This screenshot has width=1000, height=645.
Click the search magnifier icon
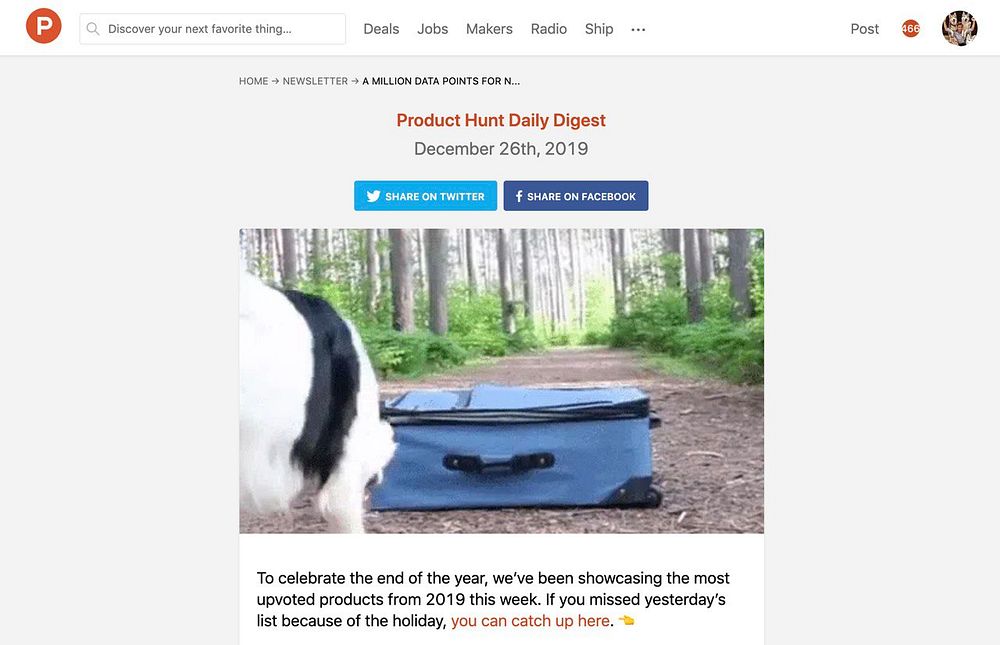[x=93, y=29]
